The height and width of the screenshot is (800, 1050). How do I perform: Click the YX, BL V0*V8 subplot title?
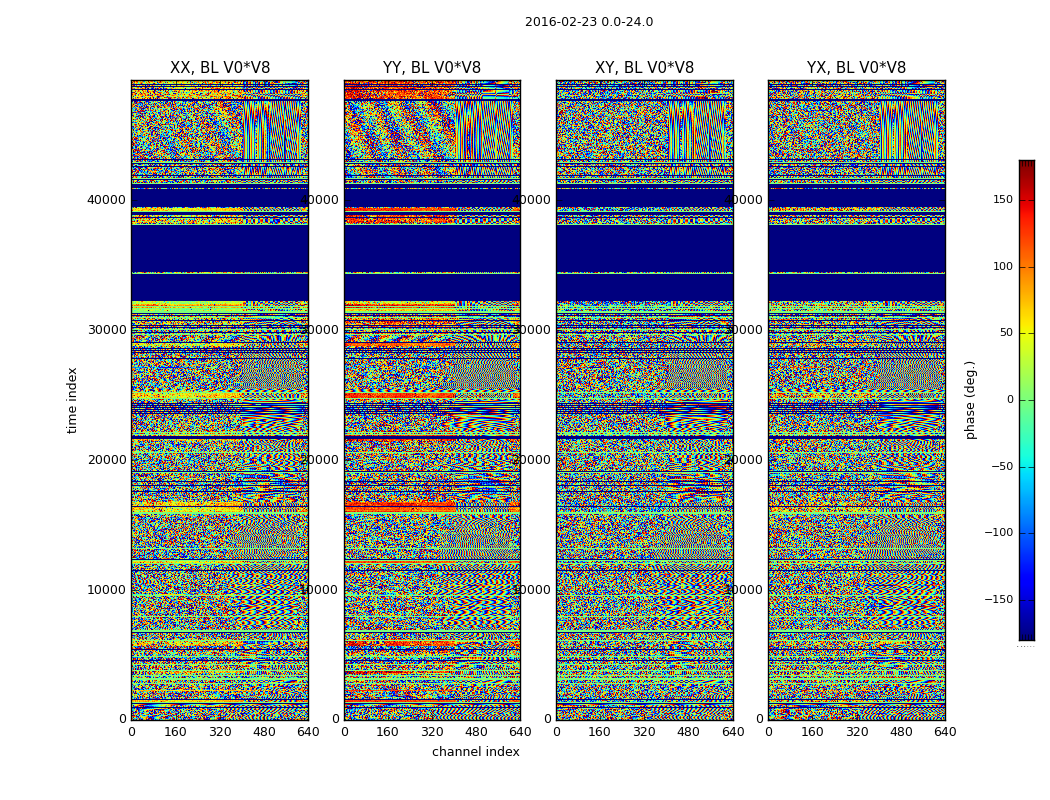[856, 68]
